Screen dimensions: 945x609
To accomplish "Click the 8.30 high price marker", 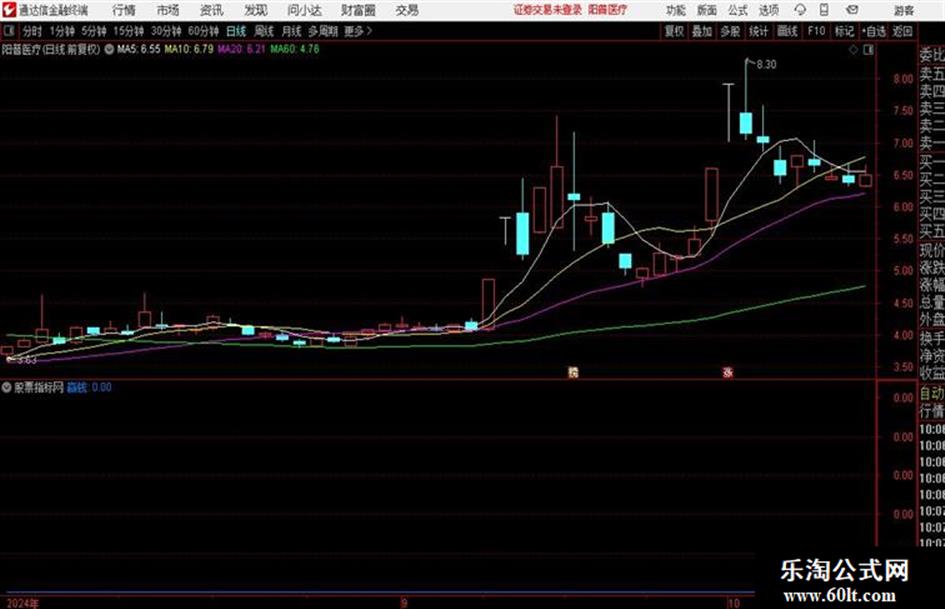I will click(765, 65).
